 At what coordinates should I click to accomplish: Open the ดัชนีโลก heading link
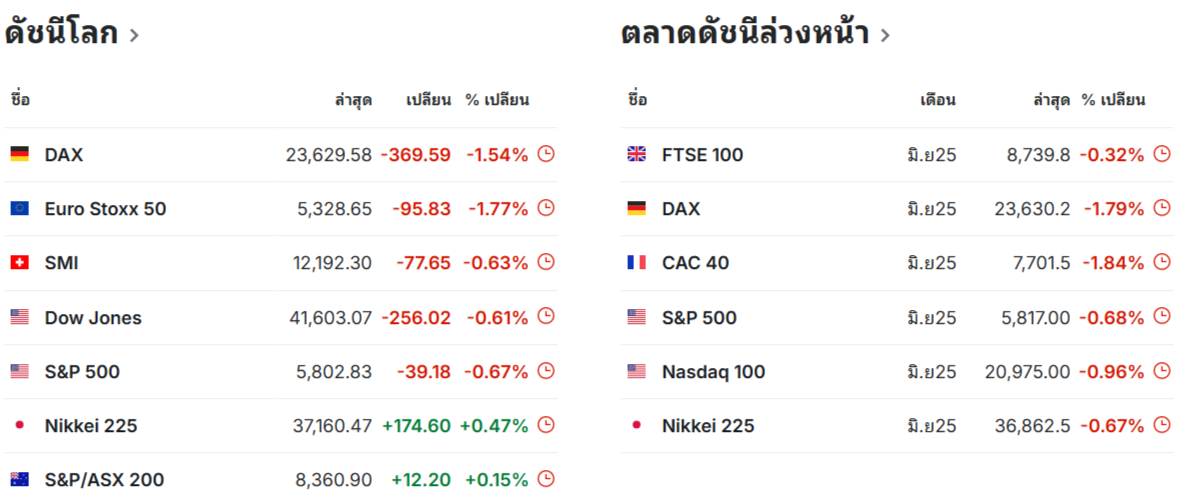[x=62, y=34]
